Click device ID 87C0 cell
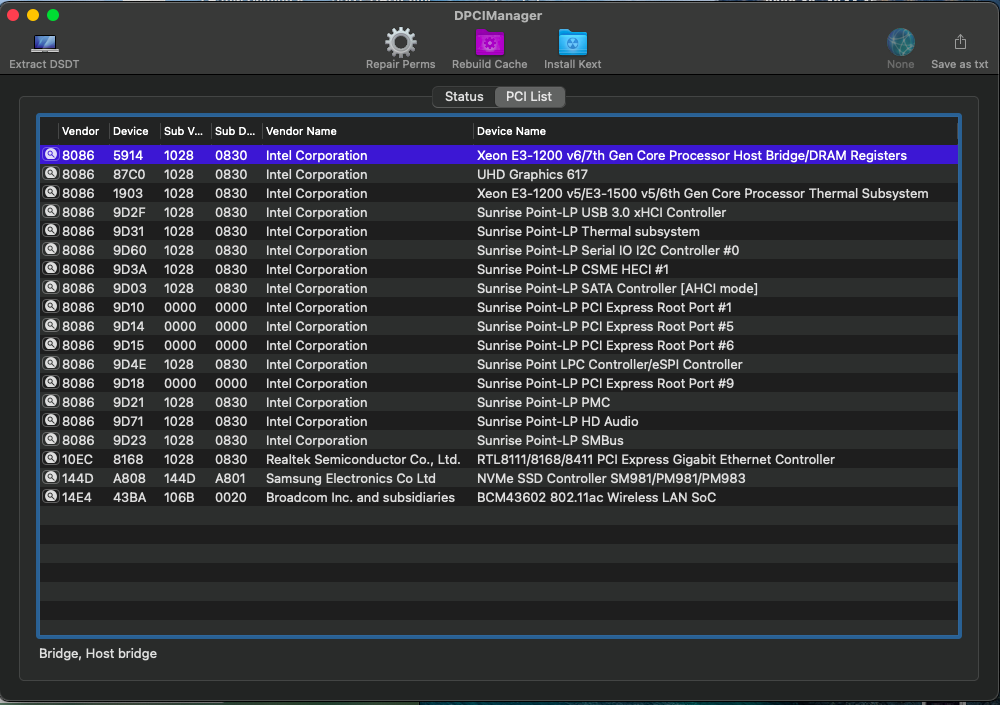This screenshot has width=1000, height=705. (x=129, y=174)
